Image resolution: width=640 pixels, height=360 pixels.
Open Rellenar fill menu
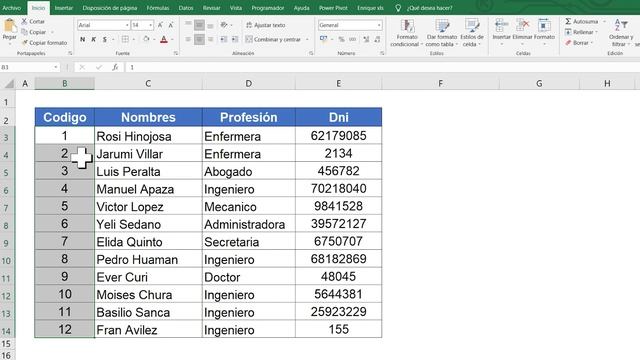[x=582, y=32]
